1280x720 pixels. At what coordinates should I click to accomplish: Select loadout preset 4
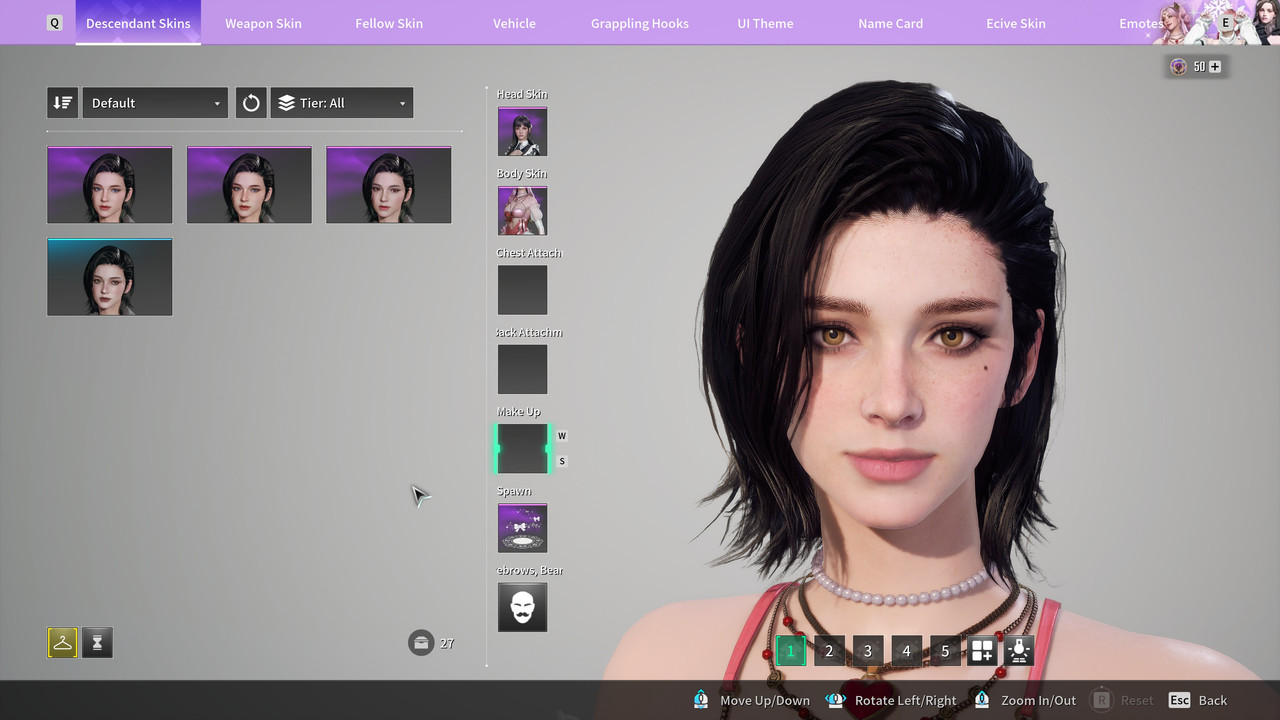tap(906, 651)
